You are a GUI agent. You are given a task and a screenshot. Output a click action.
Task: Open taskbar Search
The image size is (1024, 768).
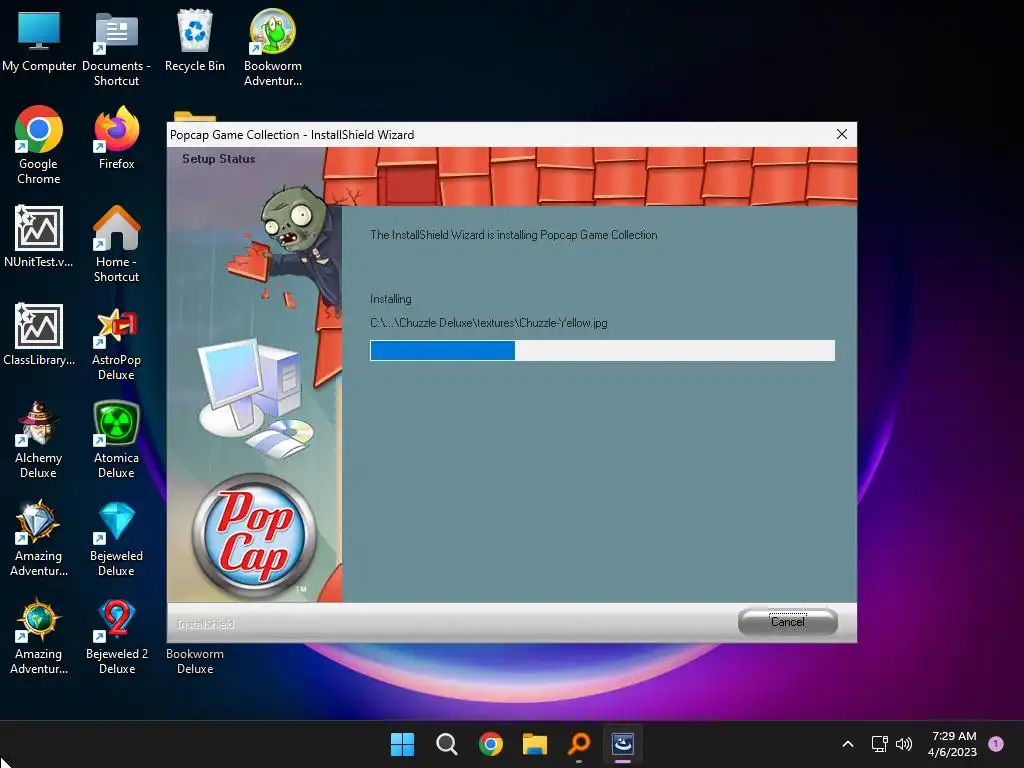point(447,744)
